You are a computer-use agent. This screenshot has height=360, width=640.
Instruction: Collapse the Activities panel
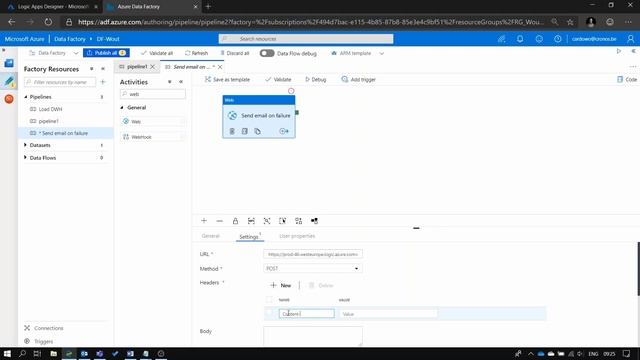click(181, 82)
